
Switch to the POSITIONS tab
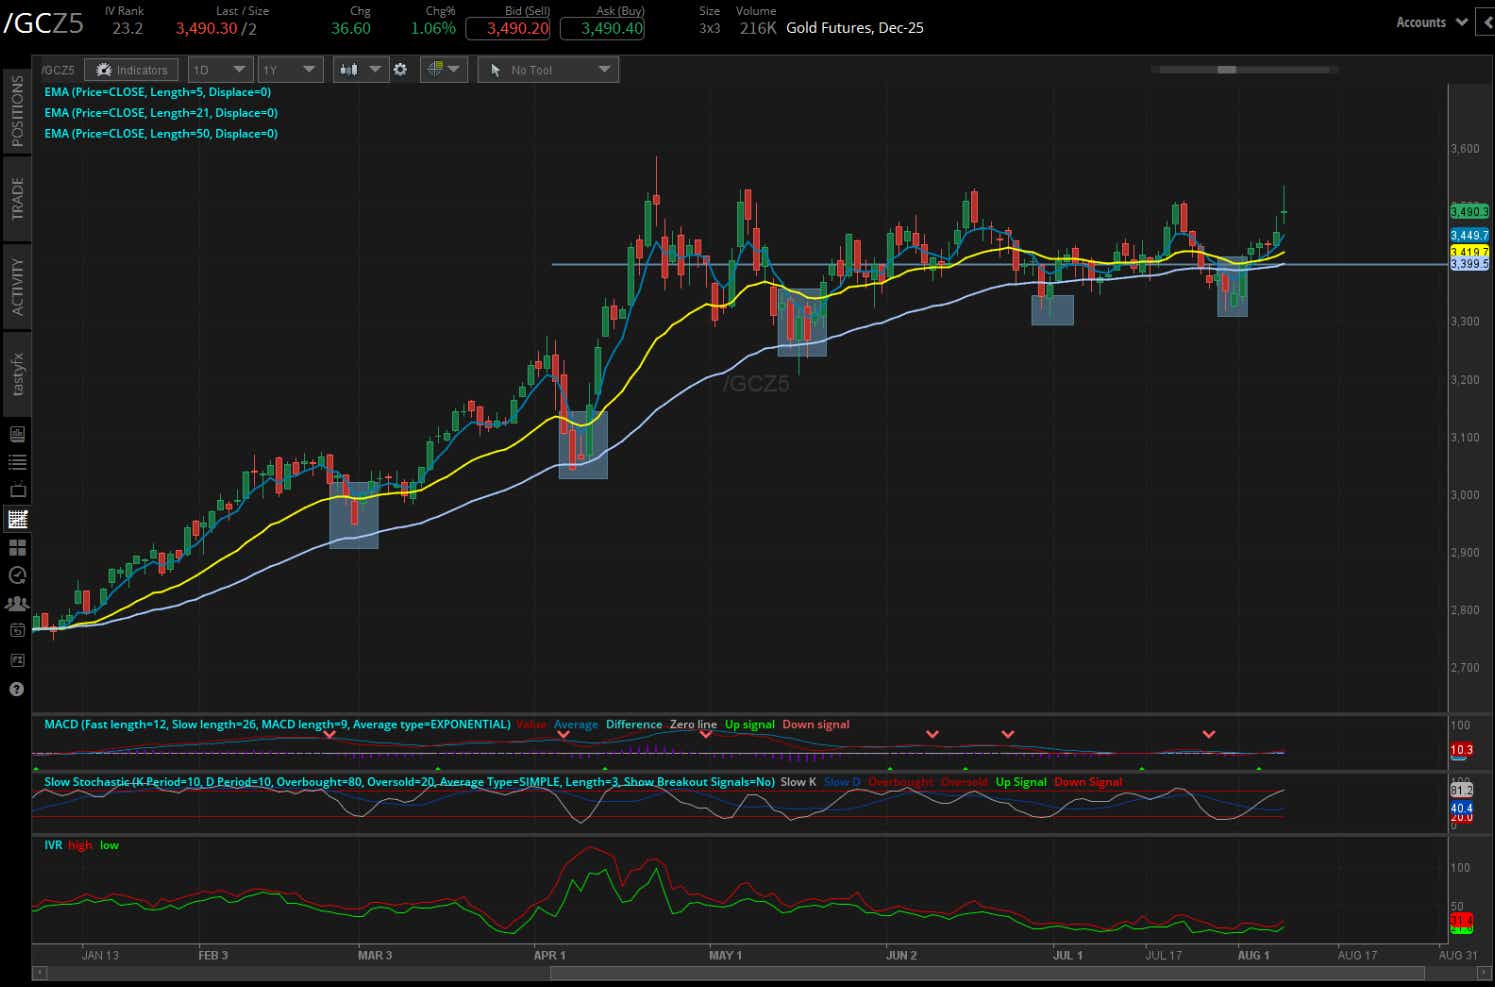click(x=15, y=110)
